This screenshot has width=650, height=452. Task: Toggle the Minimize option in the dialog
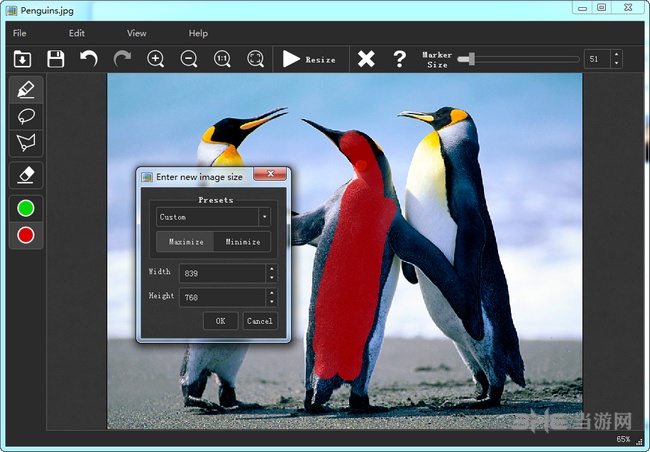coord(242,242)
